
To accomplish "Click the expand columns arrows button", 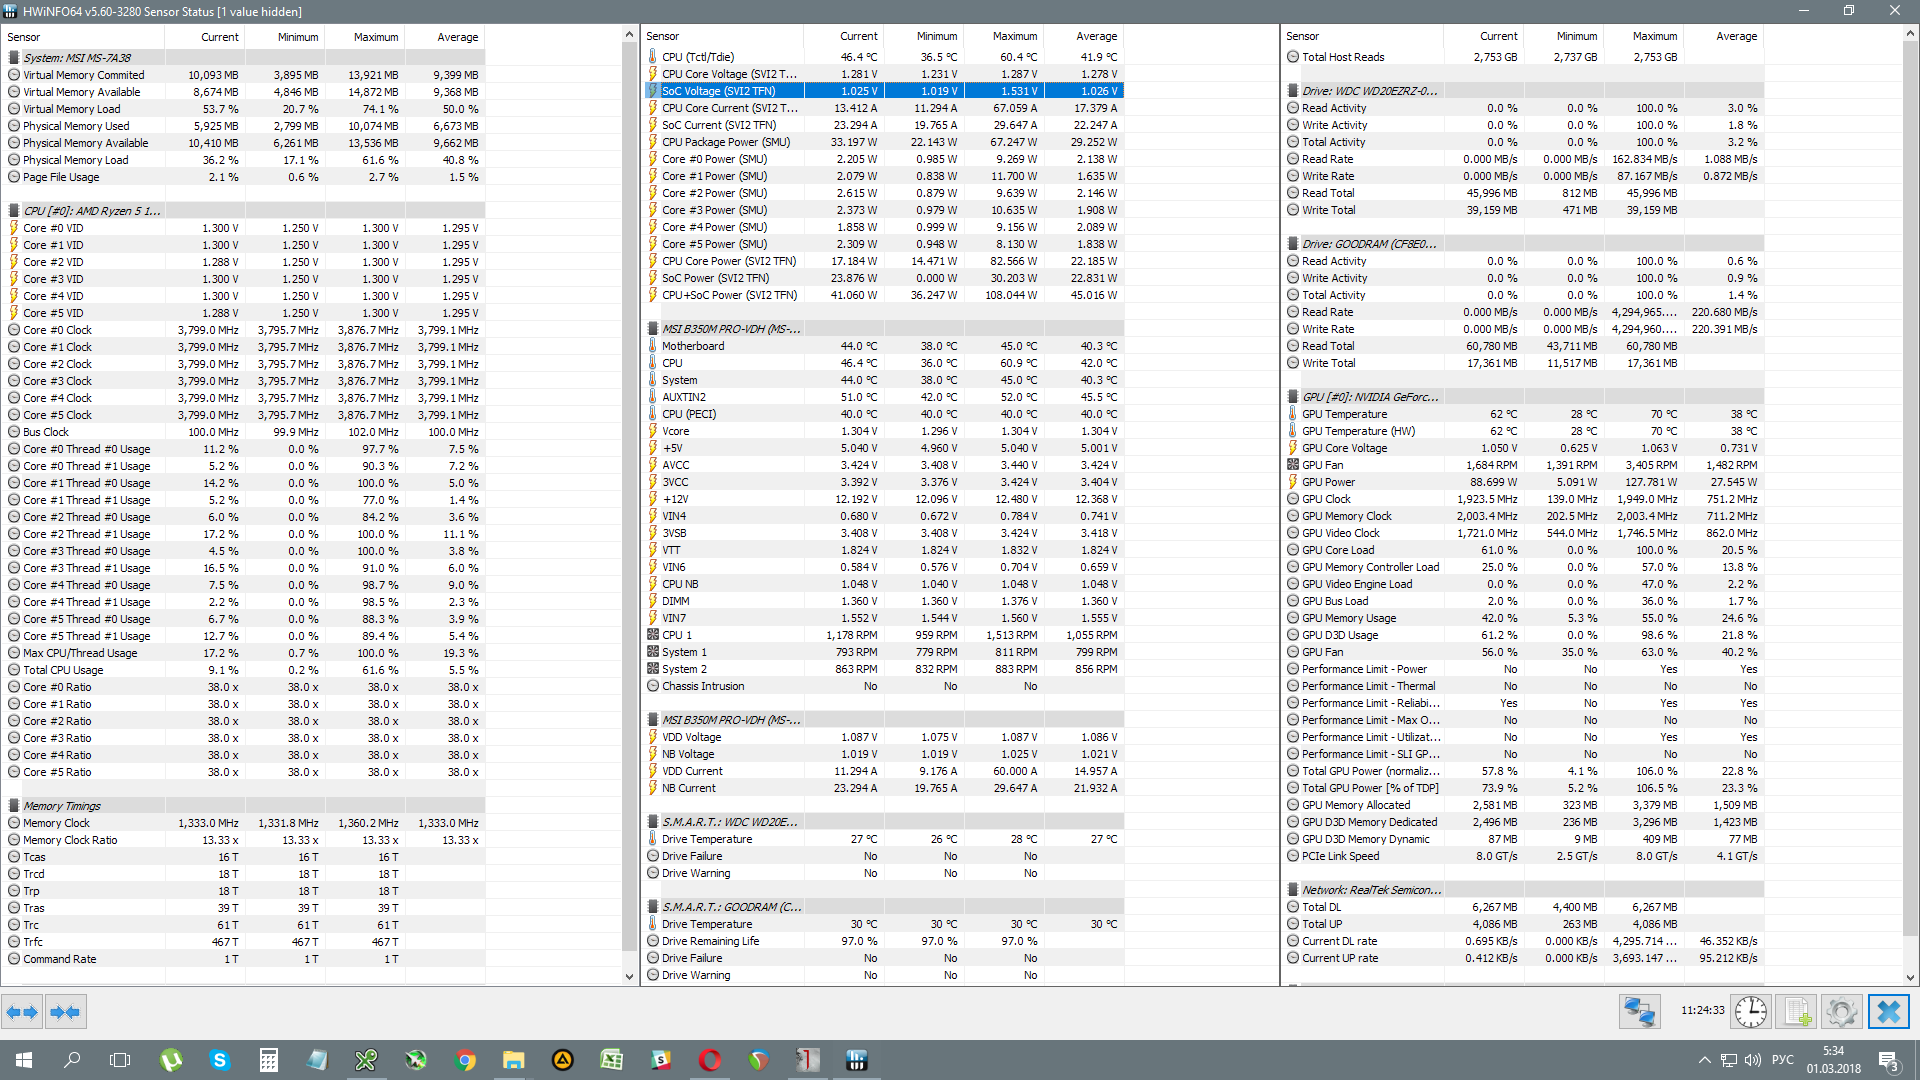I will (22, 1012).
